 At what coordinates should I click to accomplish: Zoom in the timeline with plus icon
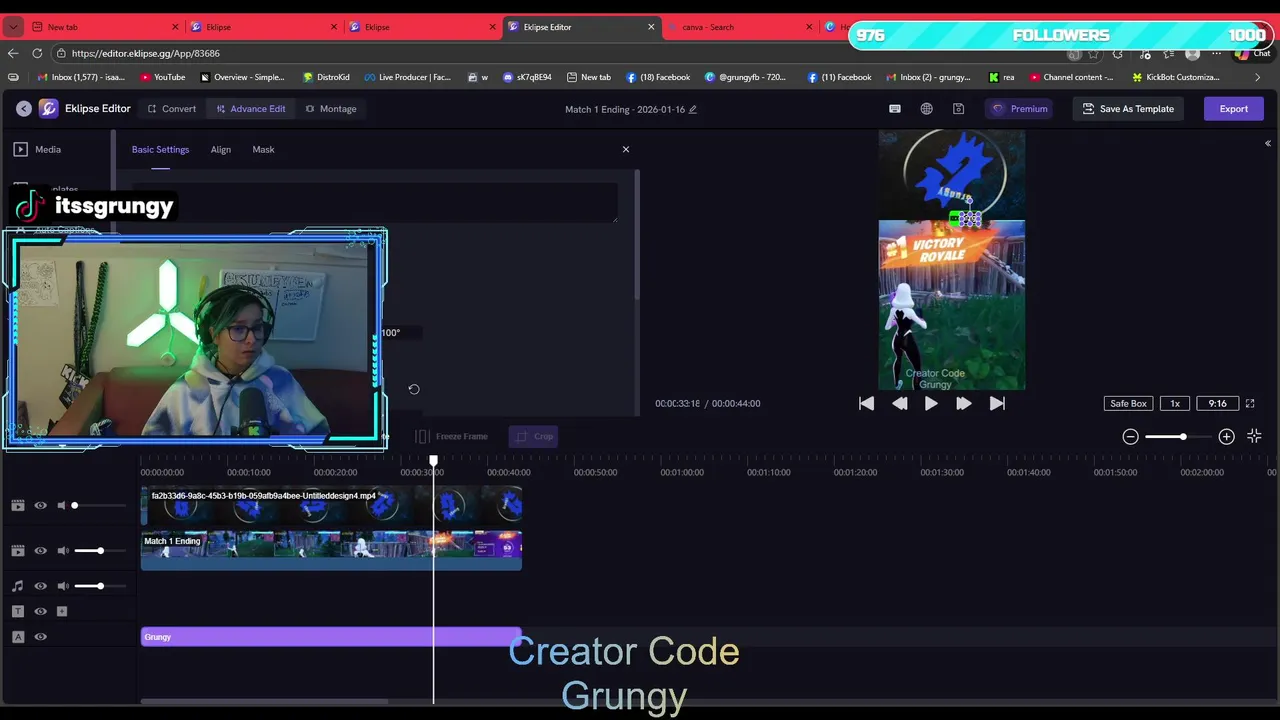tap(1226, 436)
